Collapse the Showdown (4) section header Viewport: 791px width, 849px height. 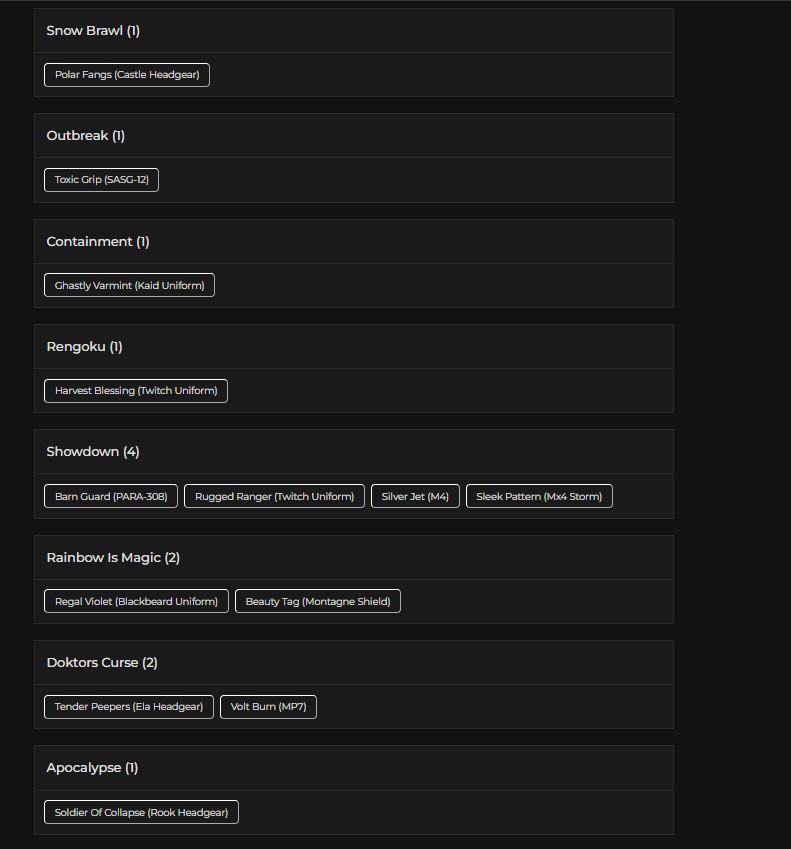pyautogui.click(x=354, y=452)
